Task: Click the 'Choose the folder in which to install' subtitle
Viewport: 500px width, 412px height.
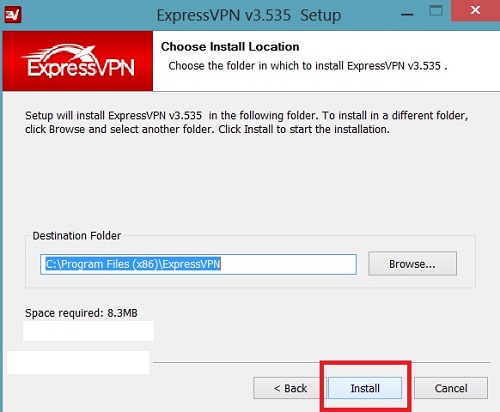Action: (308, 66)
